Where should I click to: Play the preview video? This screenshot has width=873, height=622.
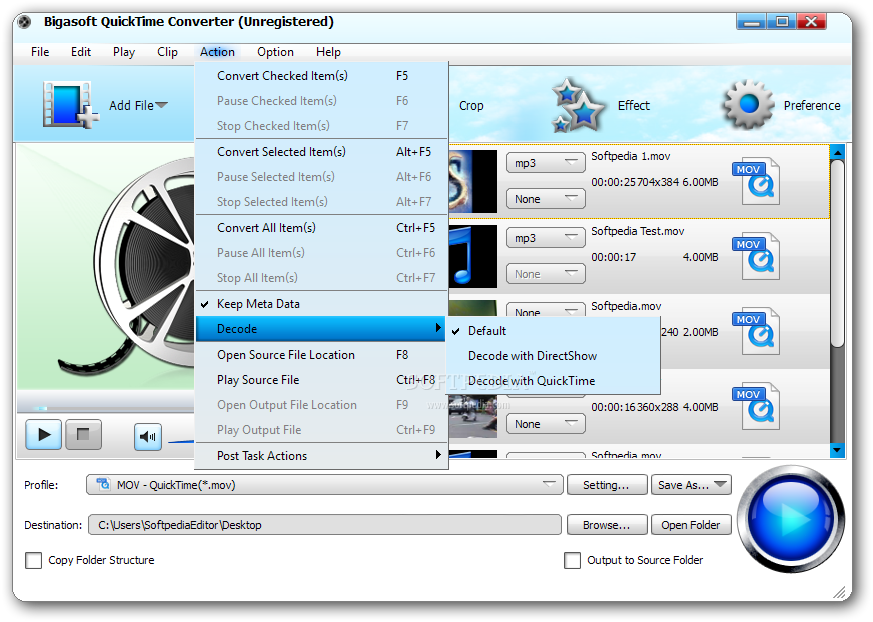pos(43,434)
